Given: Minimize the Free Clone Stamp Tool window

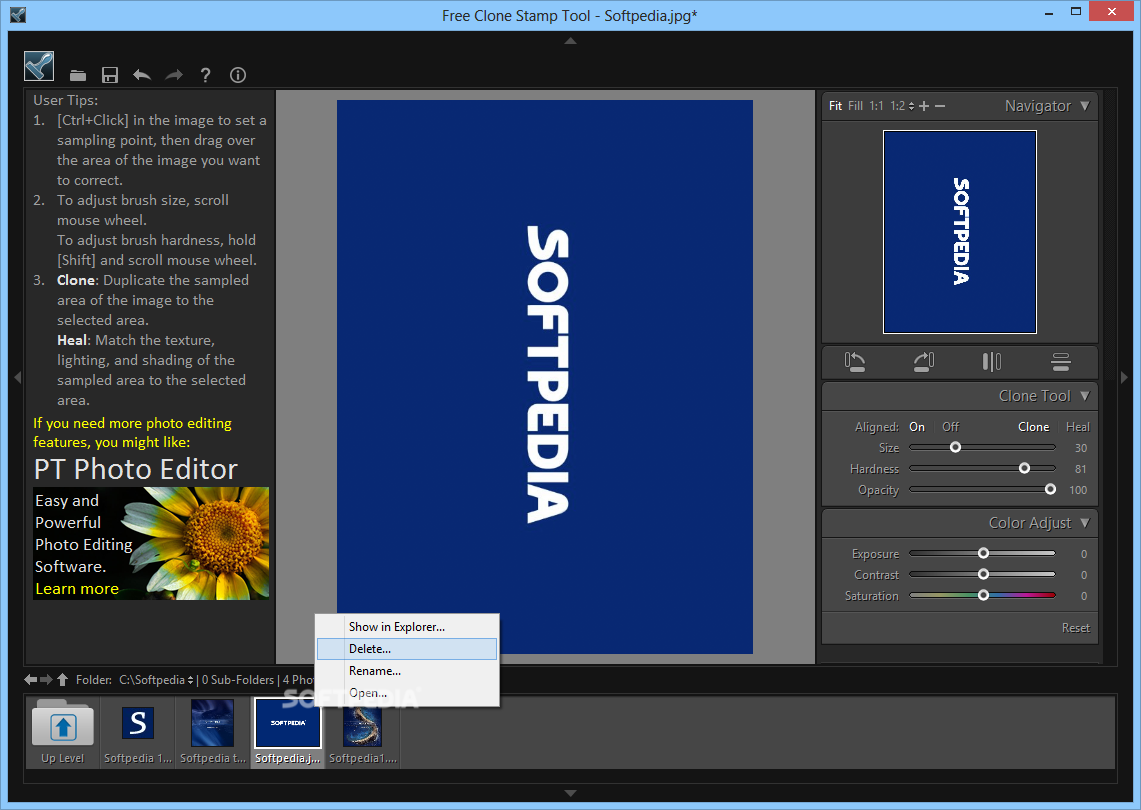Looking at the screenshot, I should 1049,12.
